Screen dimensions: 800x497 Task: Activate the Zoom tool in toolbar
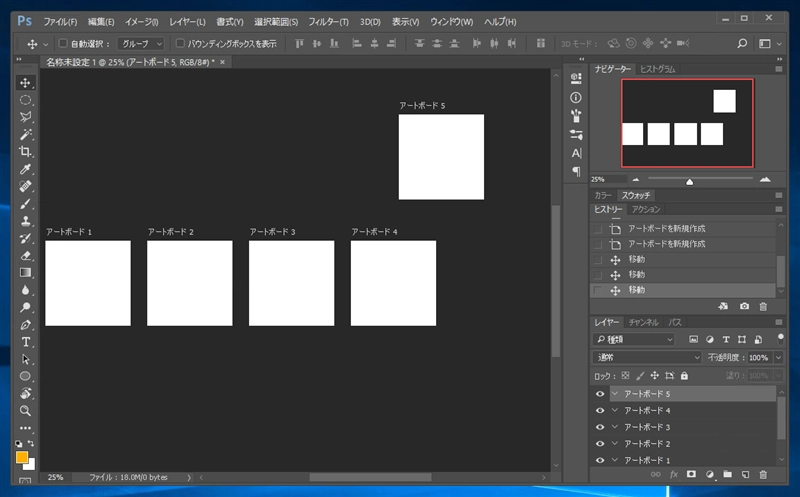pyautogui.click(x=26, y=411)
